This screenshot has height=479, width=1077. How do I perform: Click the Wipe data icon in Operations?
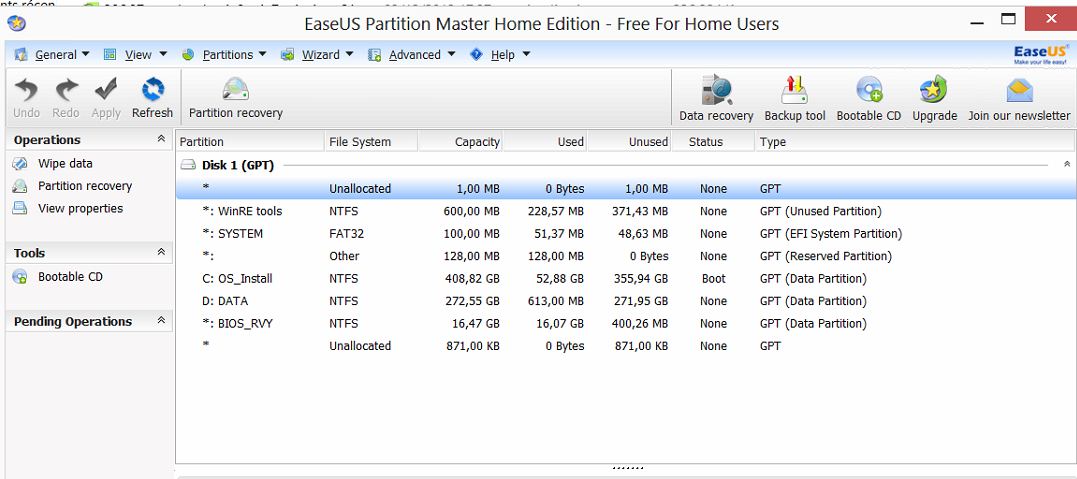tap(20, 164)
